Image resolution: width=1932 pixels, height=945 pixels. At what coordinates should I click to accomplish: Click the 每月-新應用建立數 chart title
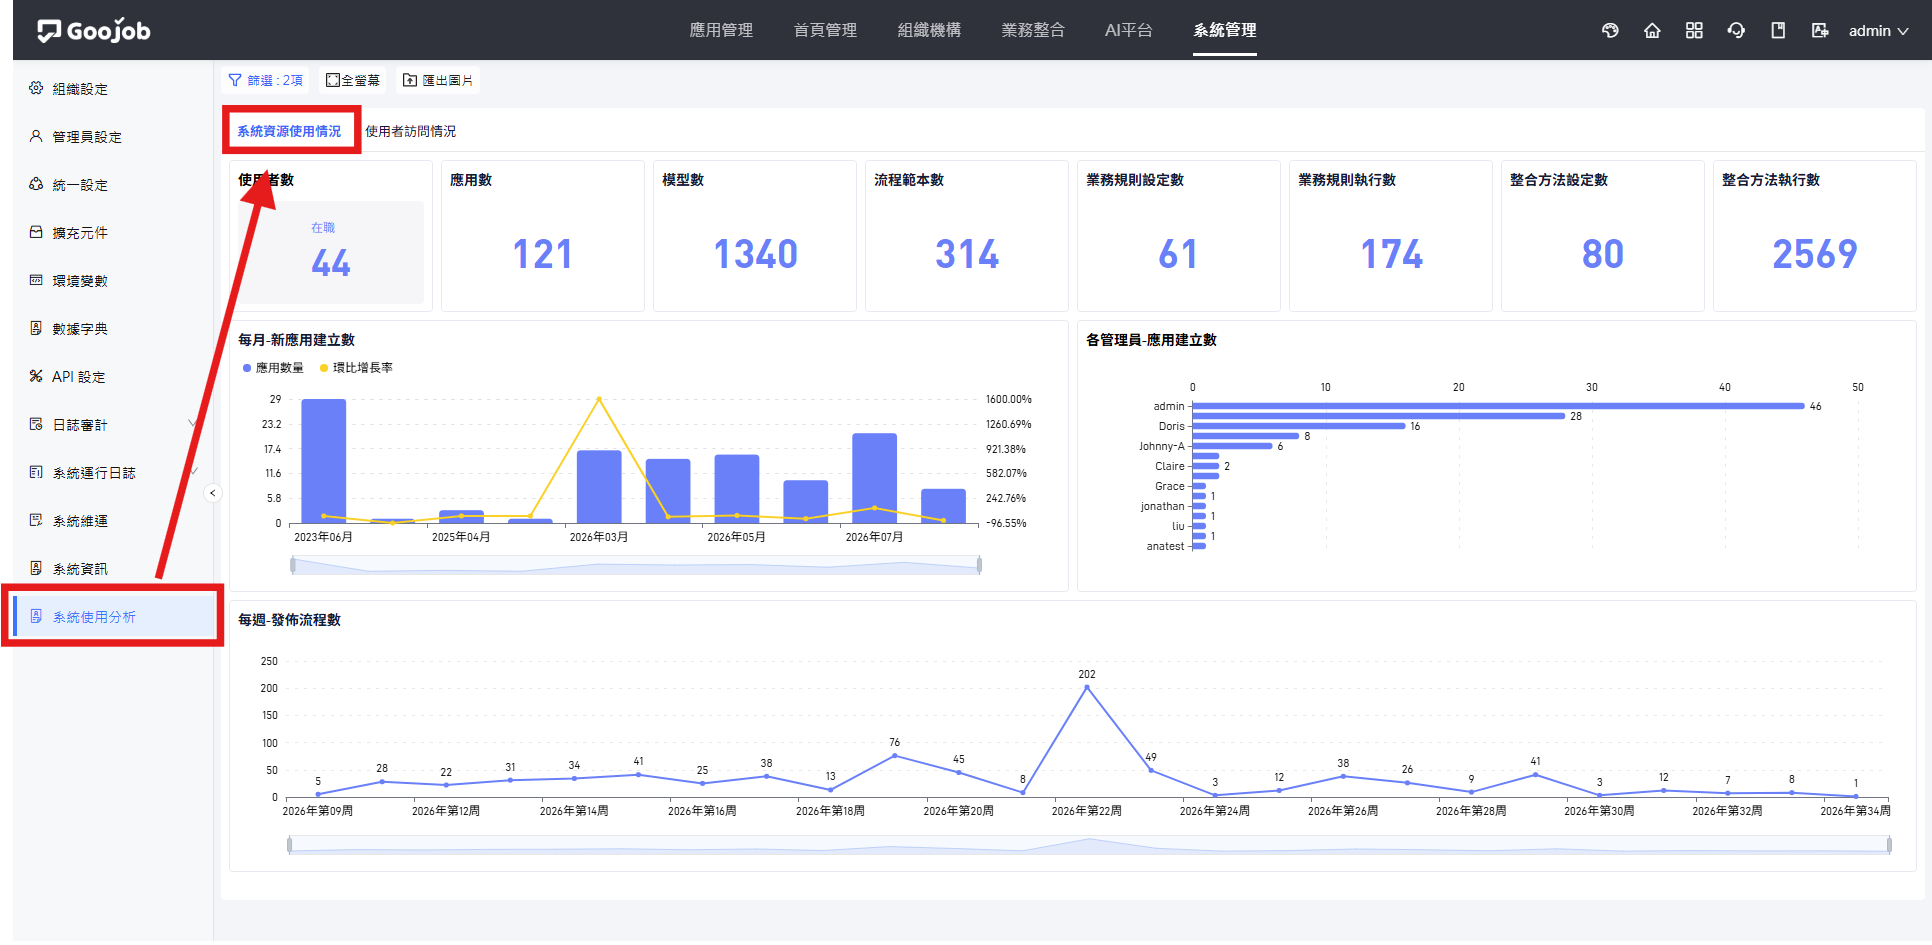point(296,340)
